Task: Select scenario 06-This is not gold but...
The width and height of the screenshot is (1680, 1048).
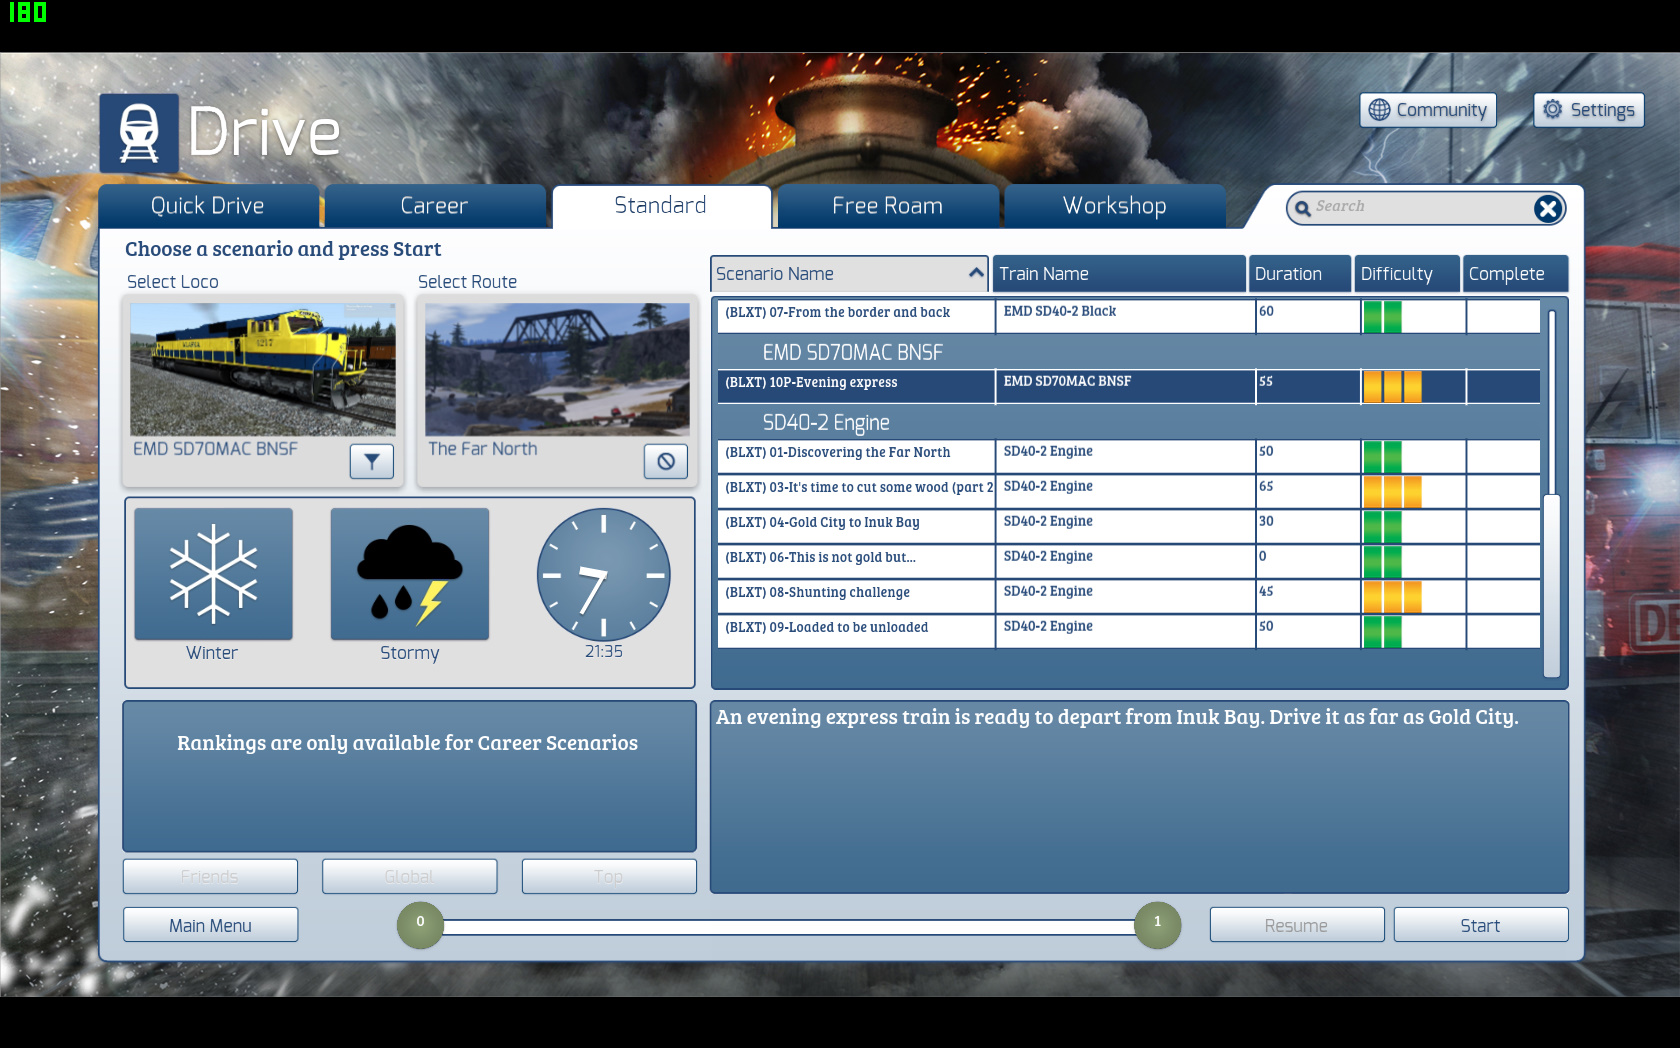Action: pos(1128,561)
